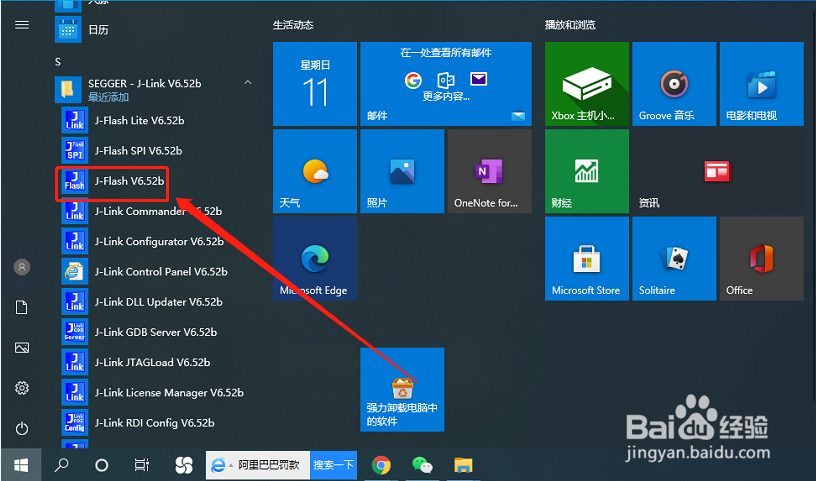Screen dimensions: 816x481
Task: Collapse the SEGGER - J-Link V6.52b folder
Action: [x=248, y=83]
